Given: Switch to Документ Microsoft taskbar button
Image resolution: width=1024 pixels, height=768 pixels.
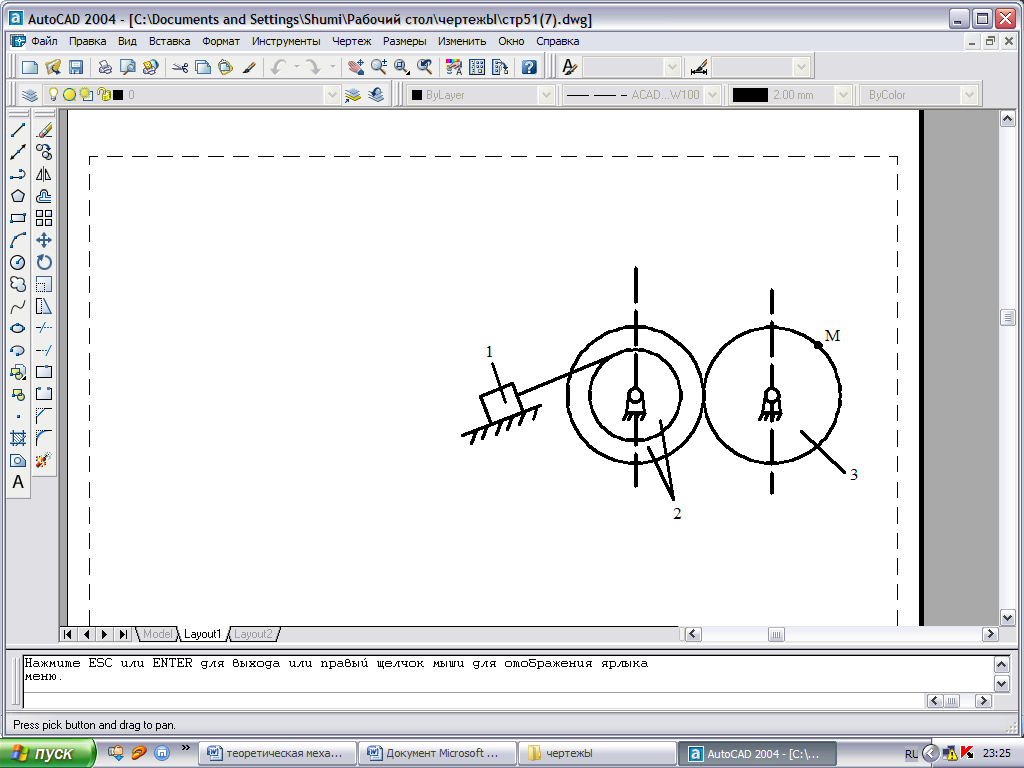Looking at the screenshot, I should (x=438, y=754).
